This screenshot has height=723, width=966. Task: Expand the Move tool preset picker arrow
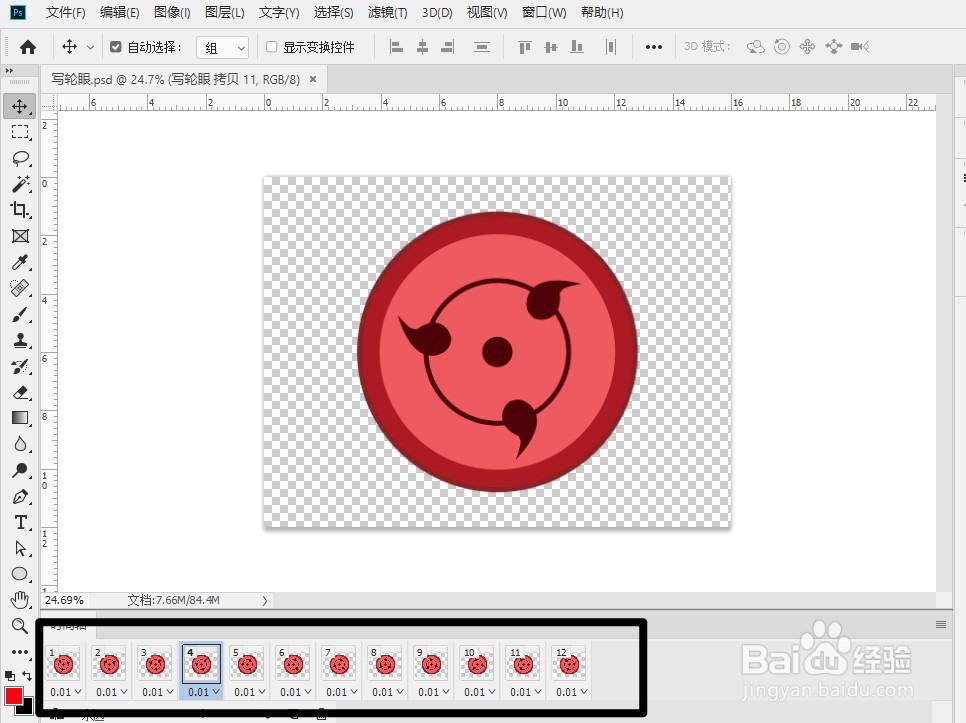90,47
